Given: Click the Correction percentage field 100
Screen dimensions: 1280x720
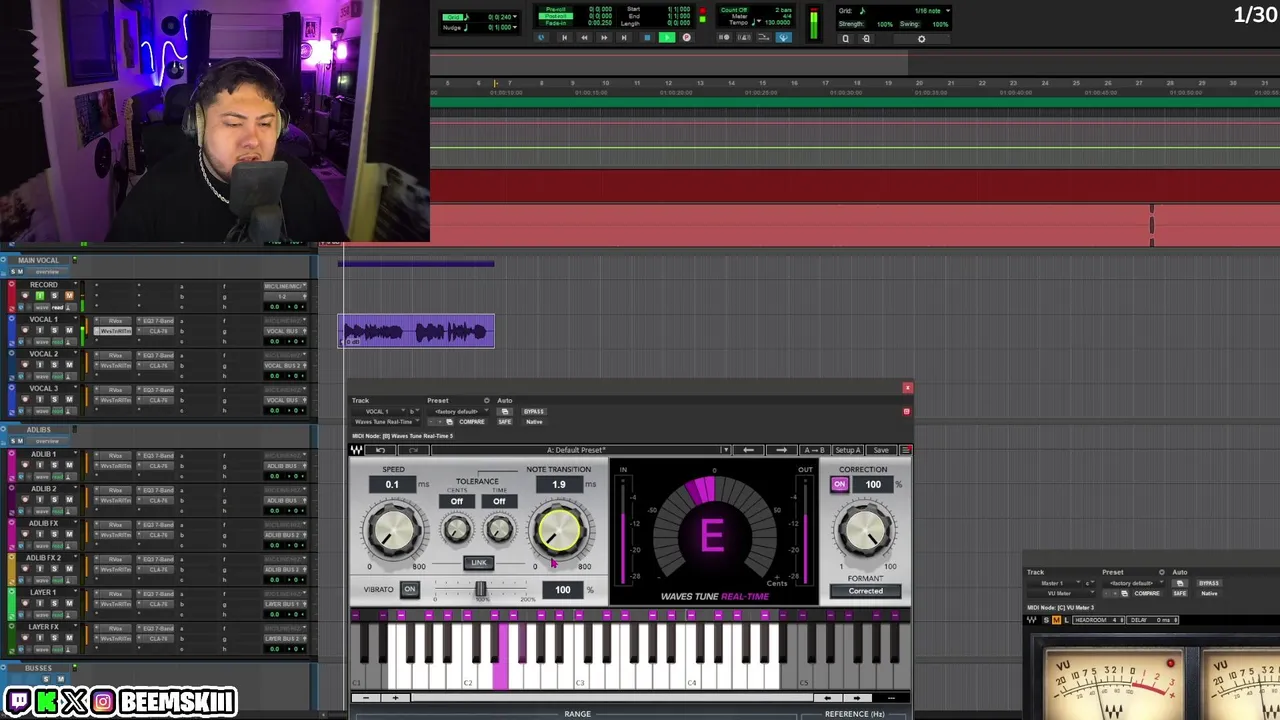Looking at the screenshot, I should coord(873,485).
